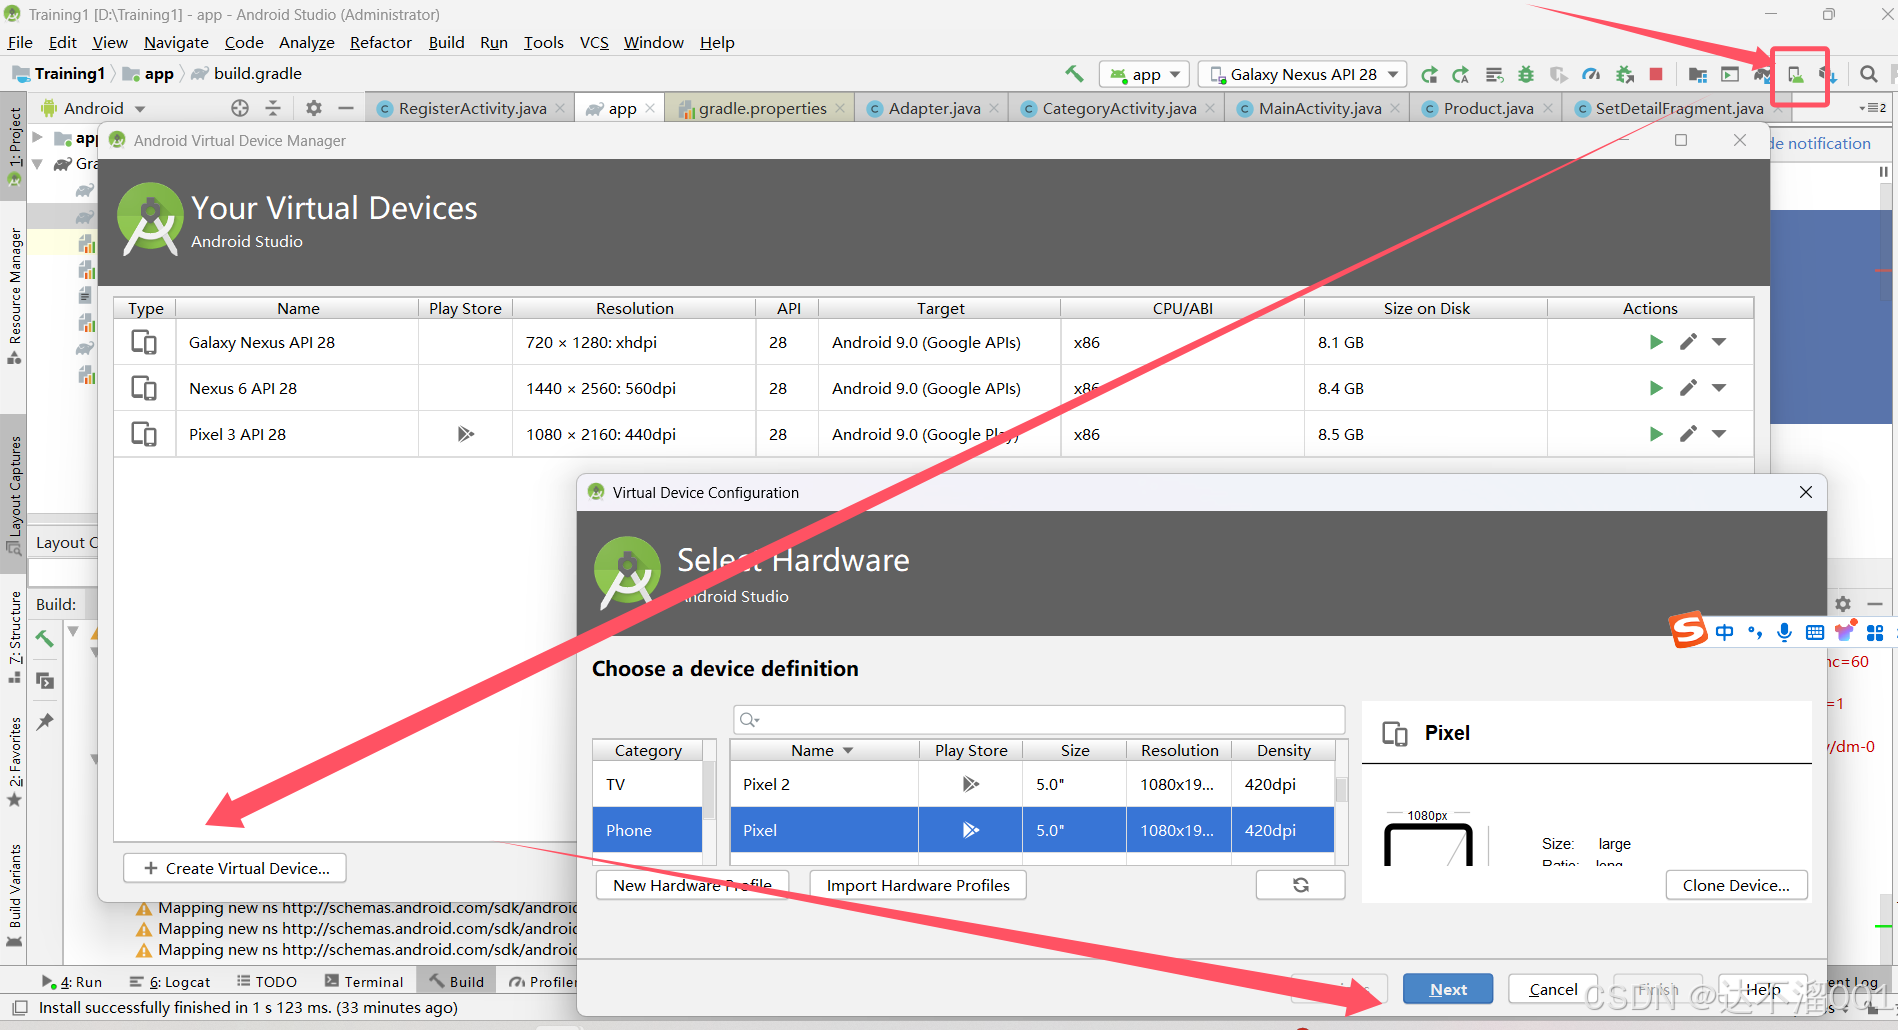Click the Run Anything icon in the toolbar
The image size is (1898, 1030).
click(x=1730, y=74)
